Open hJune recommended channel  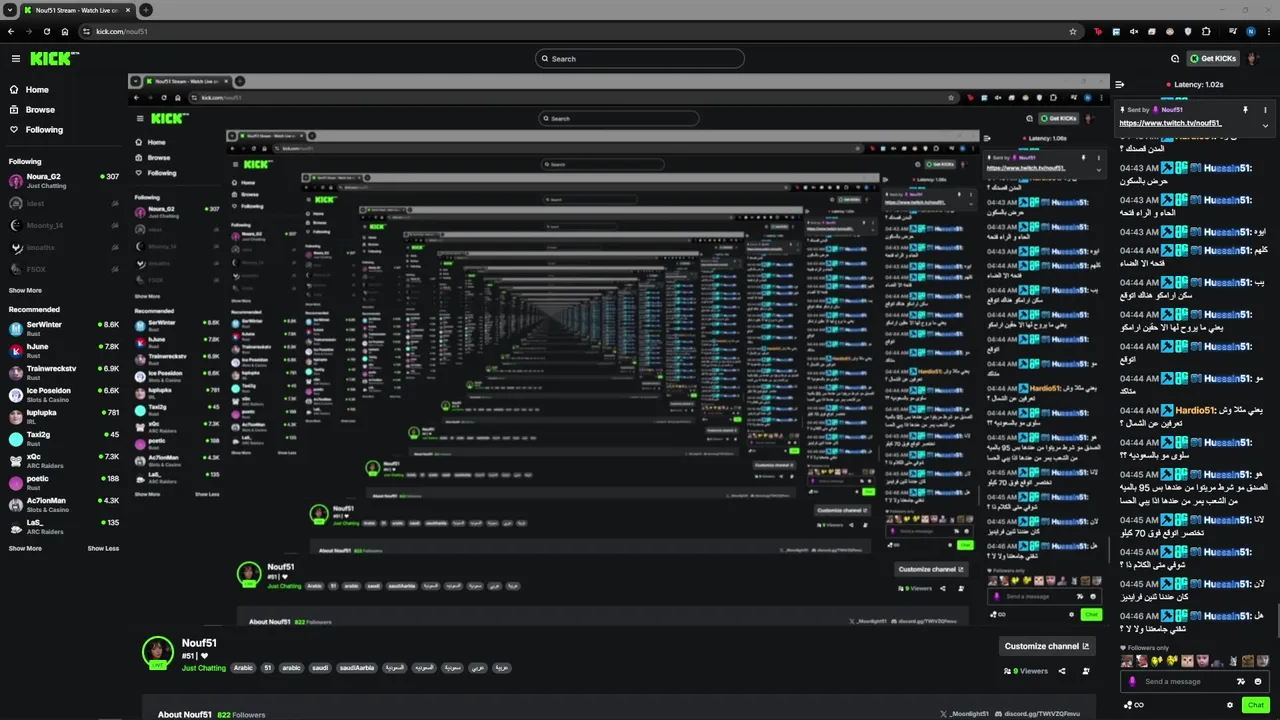(x=62, y=350)
